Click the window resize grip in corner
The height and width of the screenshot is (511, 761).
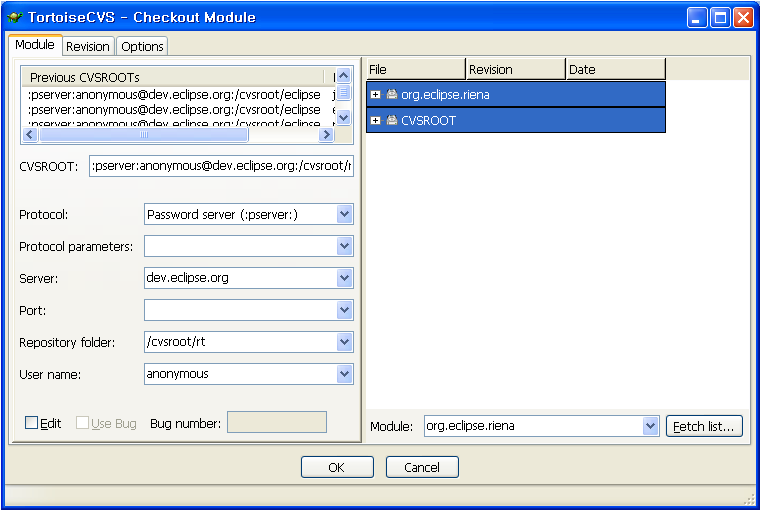(x=750, y=499)
